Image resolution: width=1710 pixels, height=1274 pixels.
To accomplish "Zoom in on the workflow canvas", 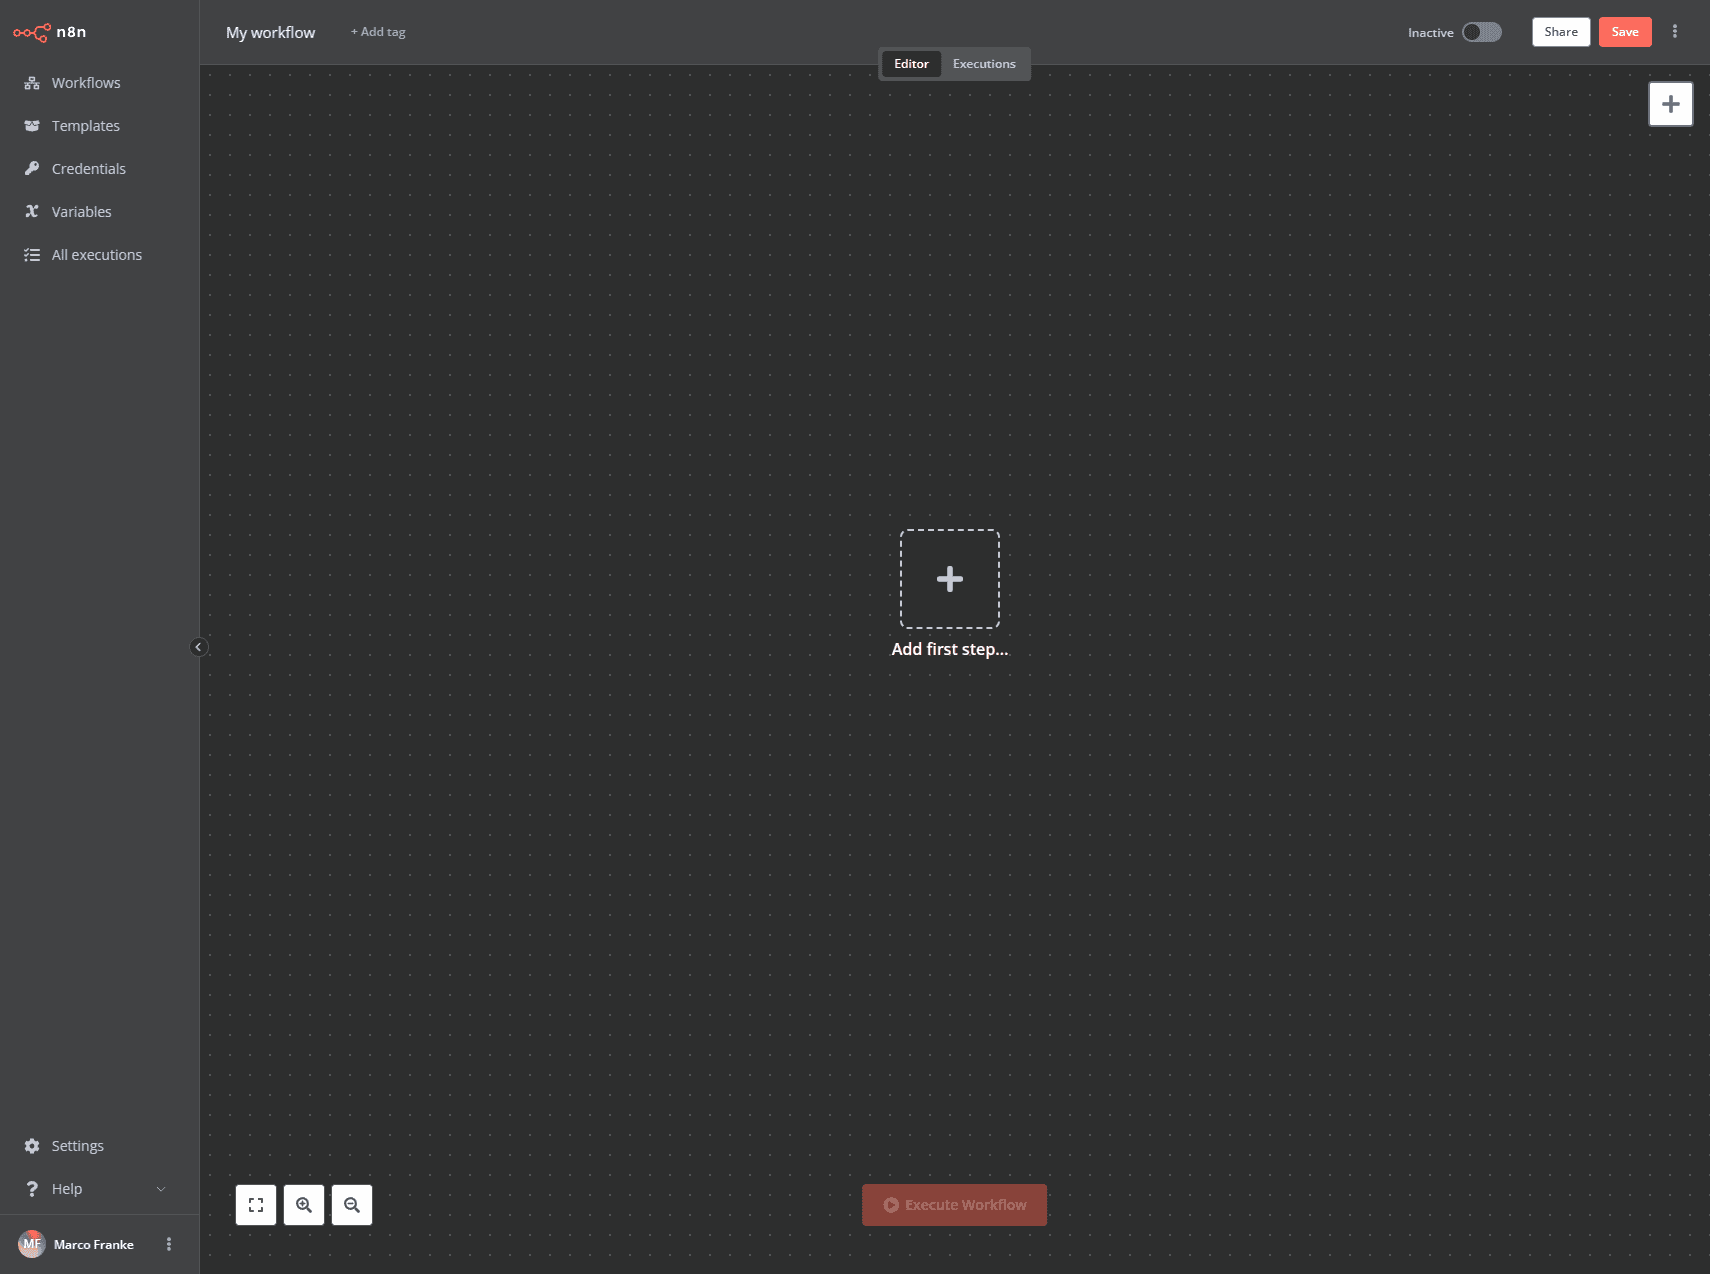I will [304, 1204].
